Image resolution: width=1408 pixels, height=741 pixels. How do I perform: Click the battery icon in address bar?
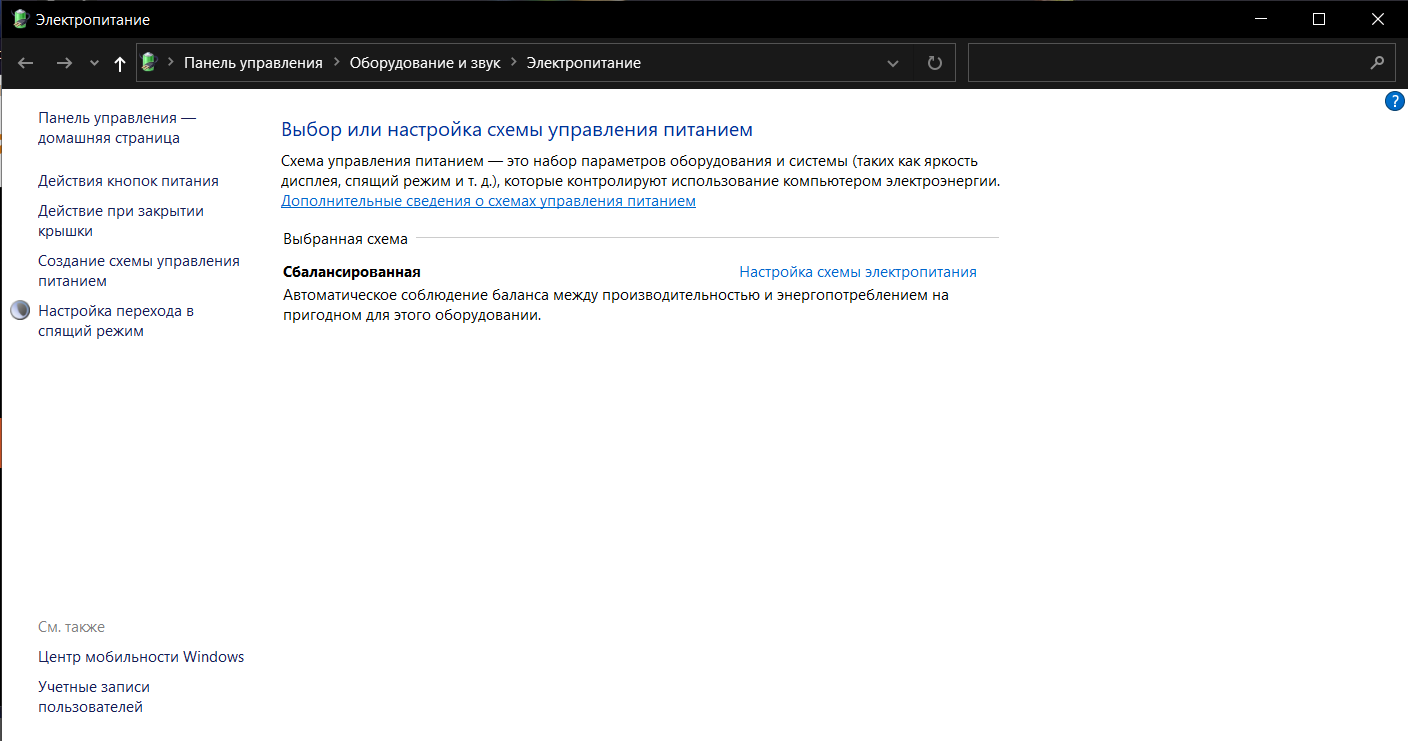149,62
